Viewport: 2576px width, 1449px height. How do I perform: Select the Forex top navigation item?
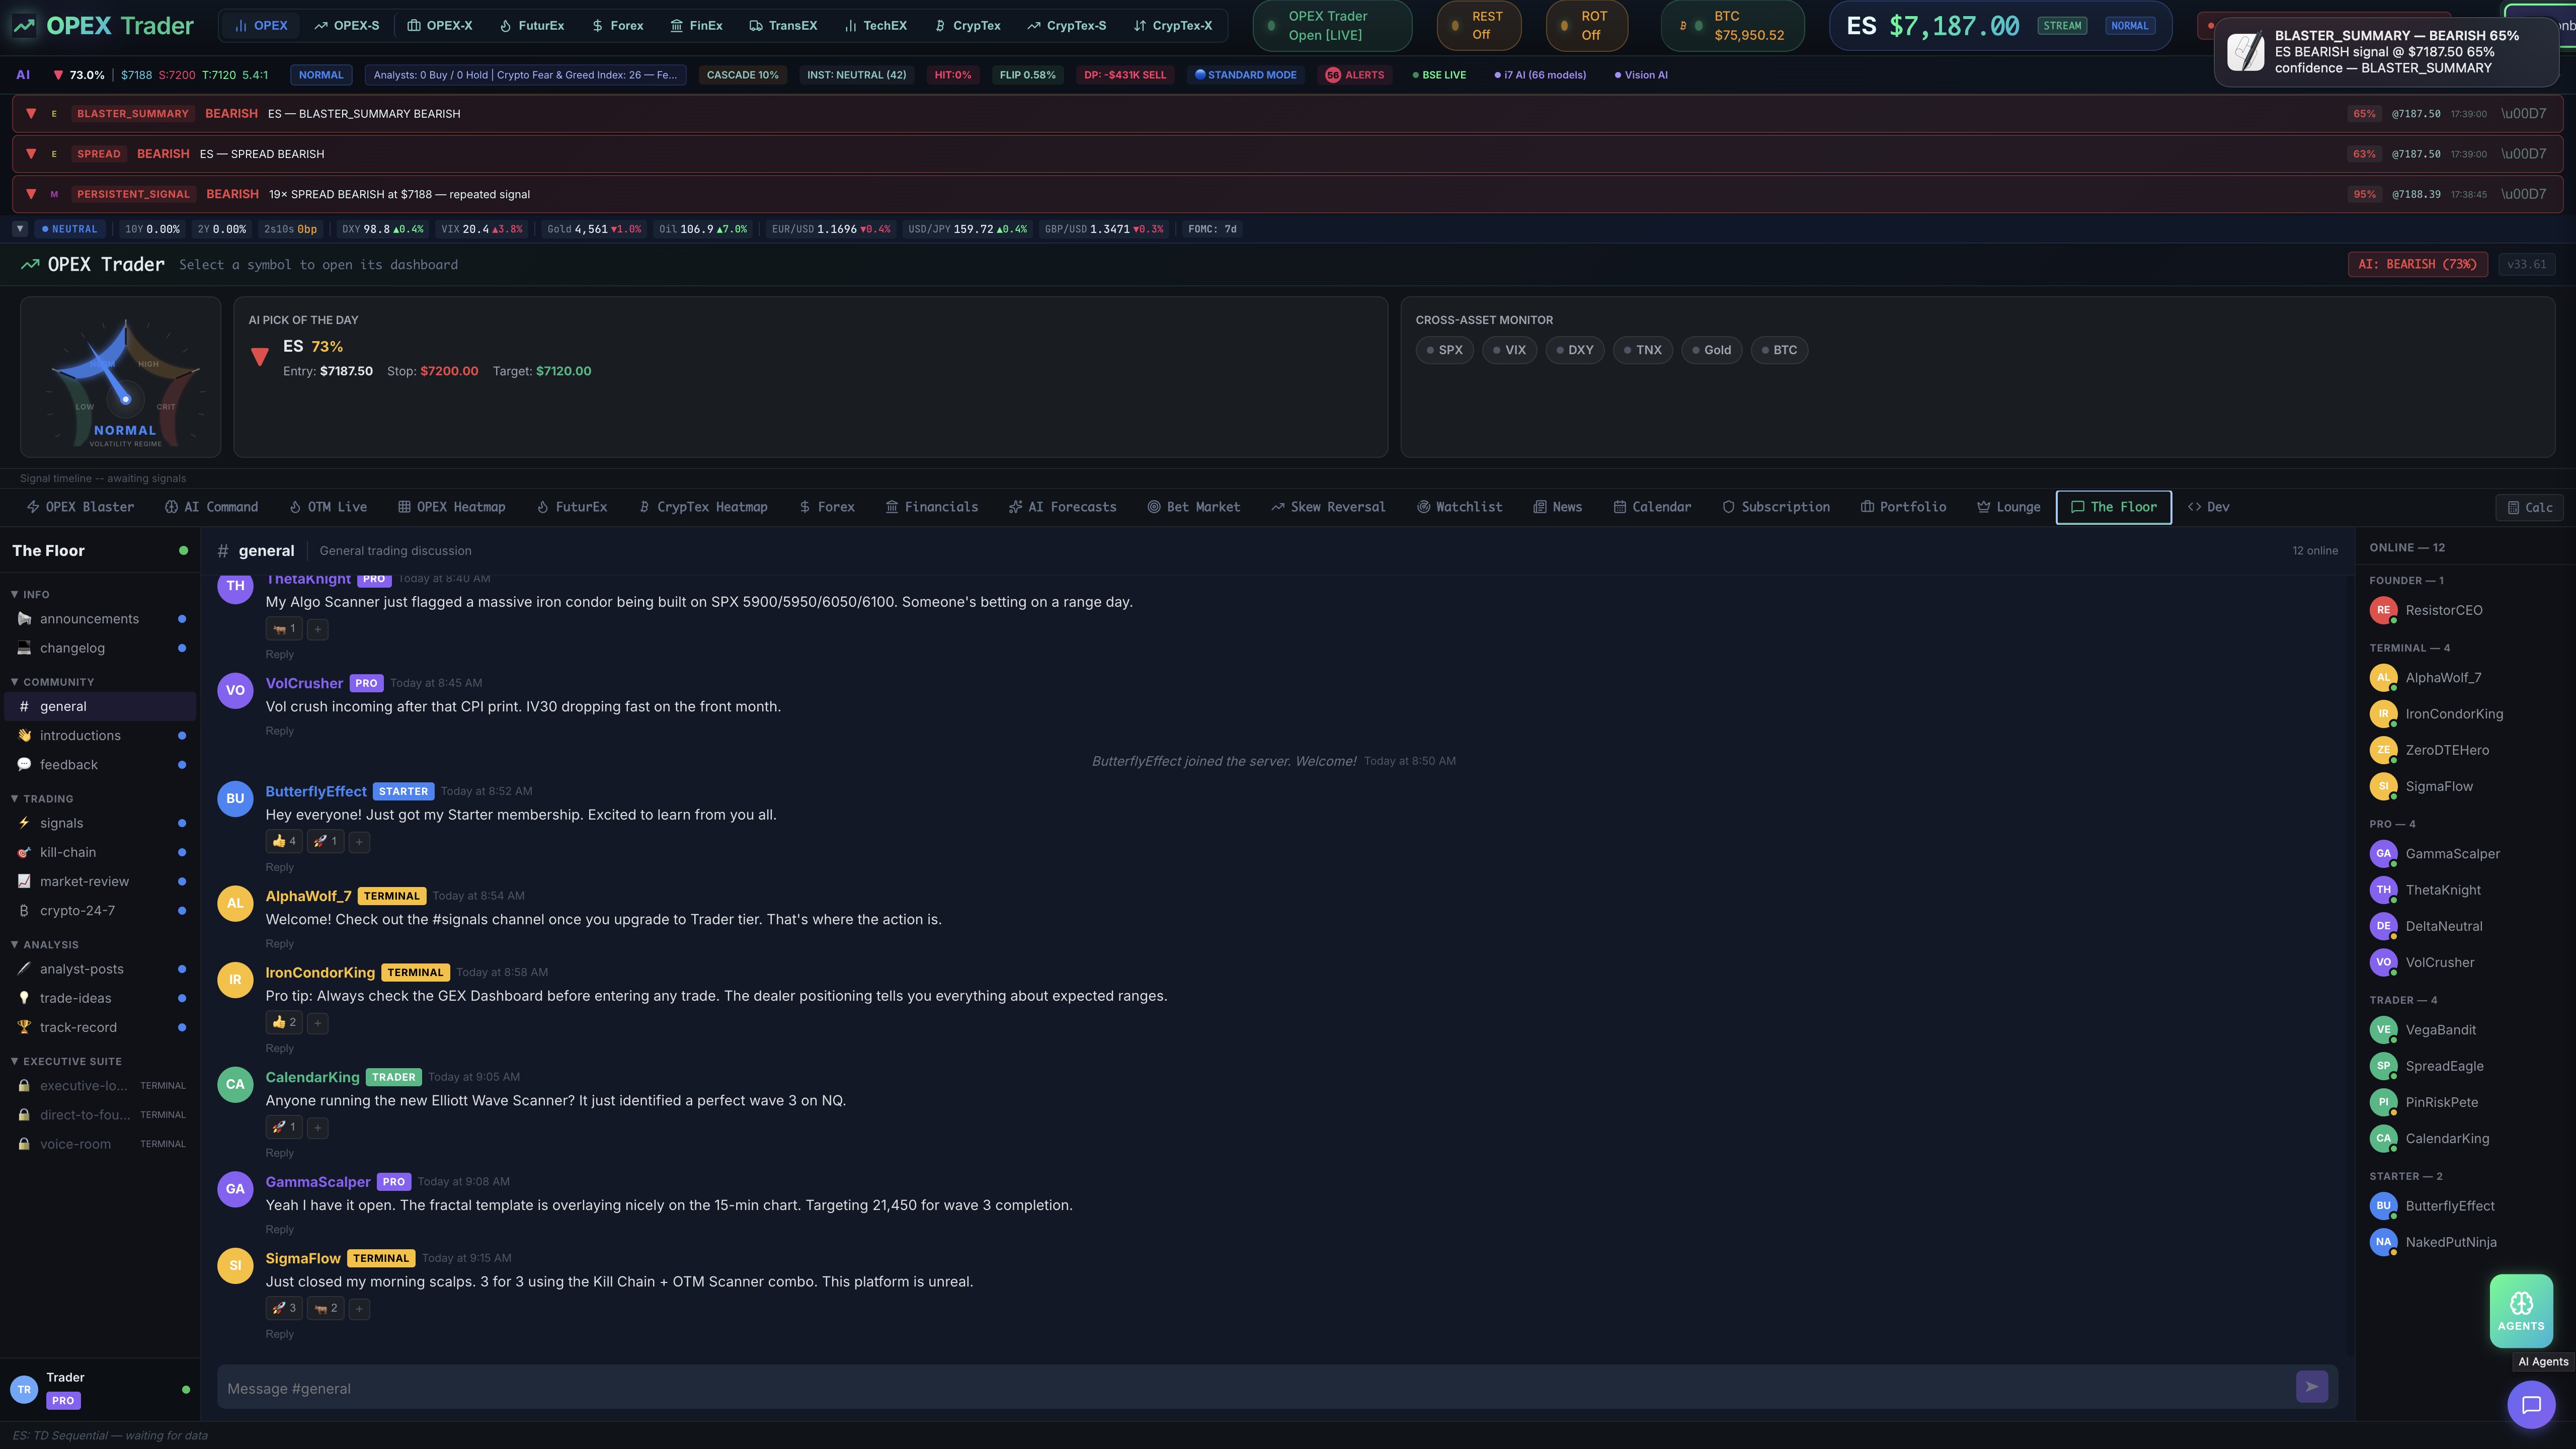point(618,26)
